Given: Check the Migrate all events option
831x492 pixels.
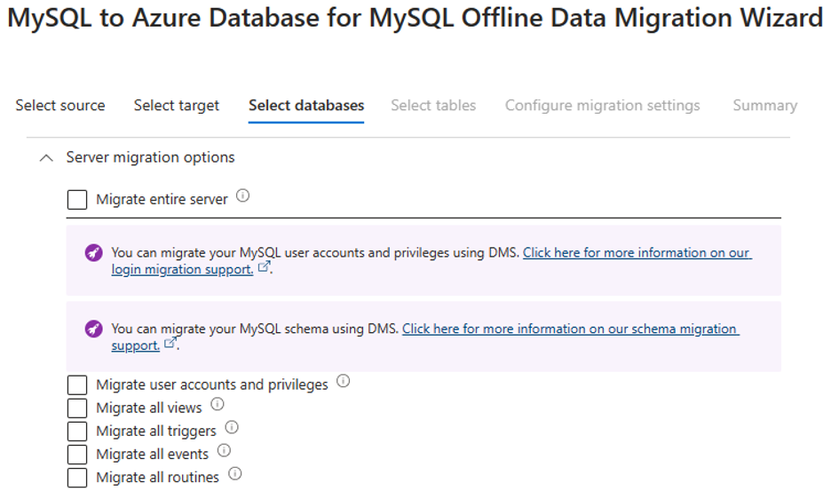Looking at the screenshot, I should [x=77, y=454].
